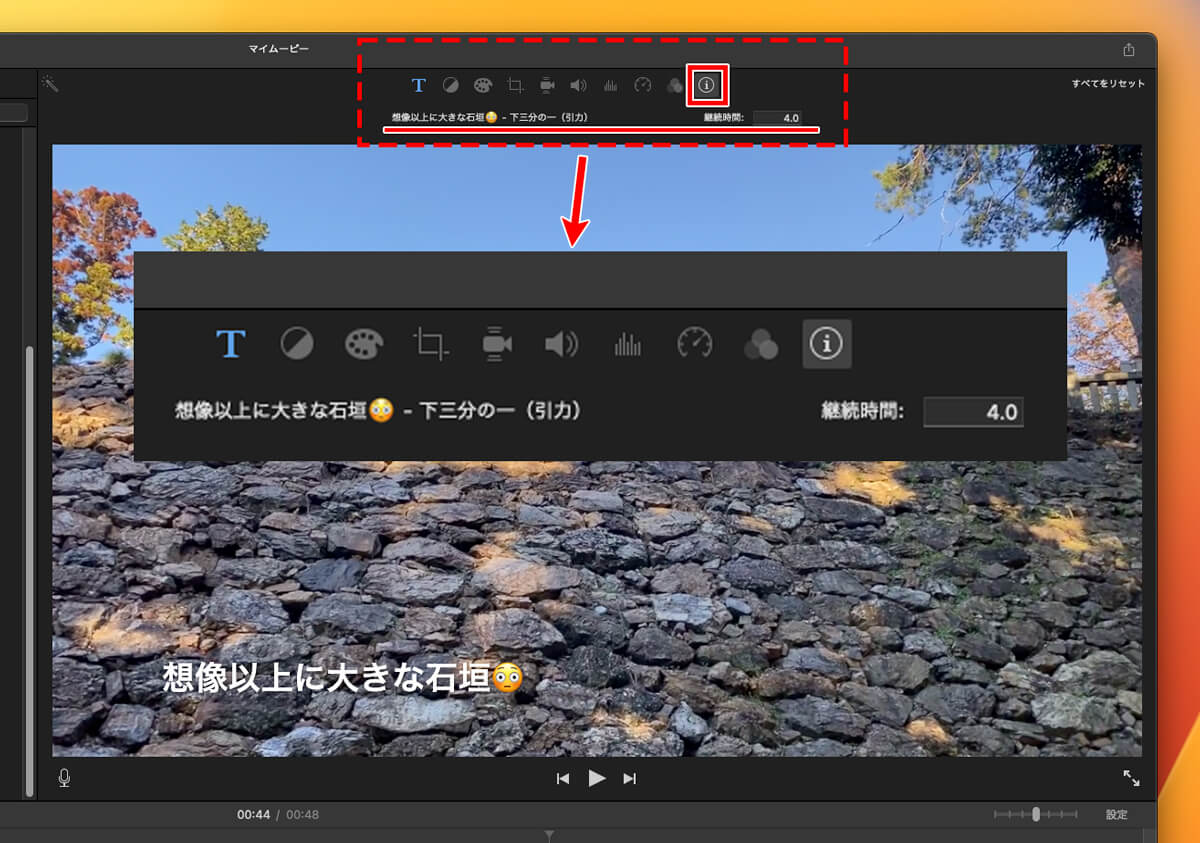Click the マイムービー window title

[279, 48]
